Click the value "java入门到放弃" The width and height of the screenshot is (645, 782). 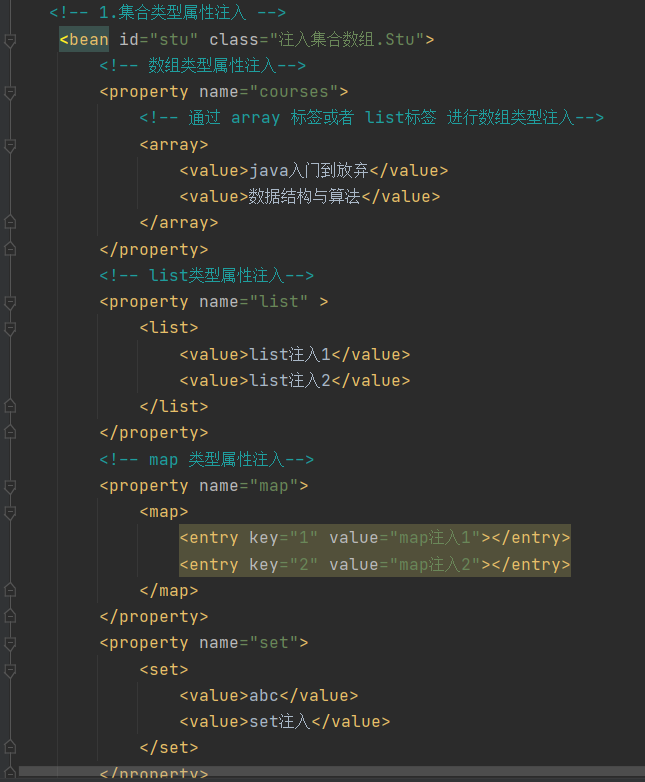(x=309, y=171)
